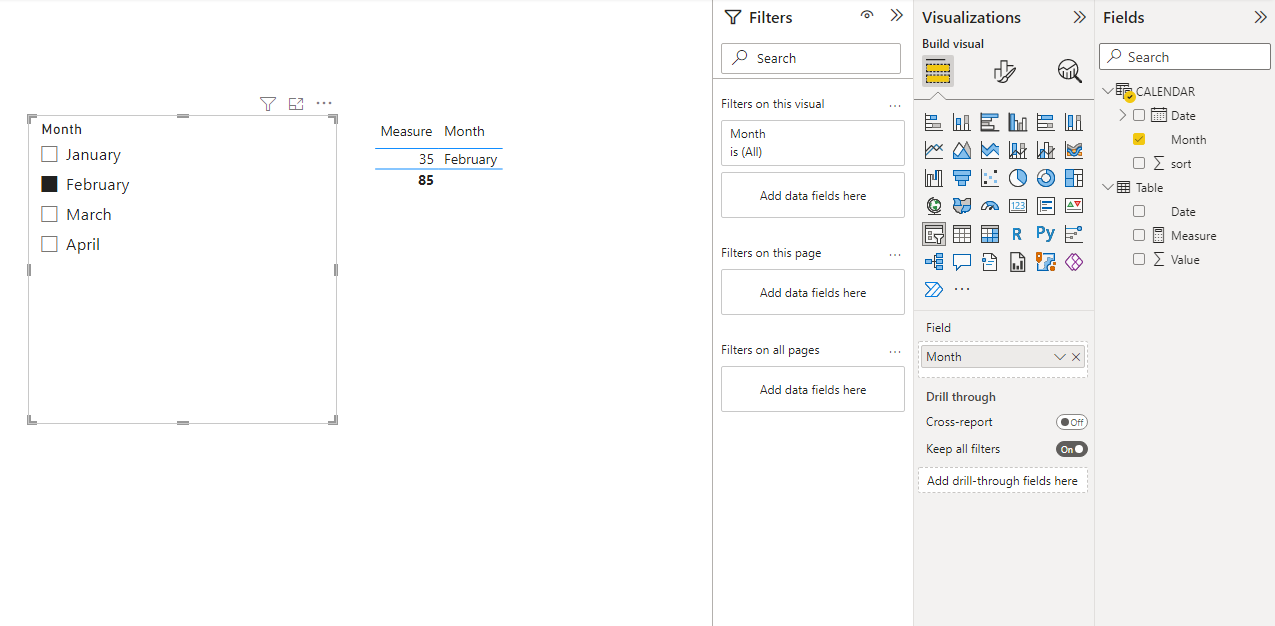The height and width of the screenshot is (626, 1275).
Task: Select the Funnel chart visual
Action: 962,178
